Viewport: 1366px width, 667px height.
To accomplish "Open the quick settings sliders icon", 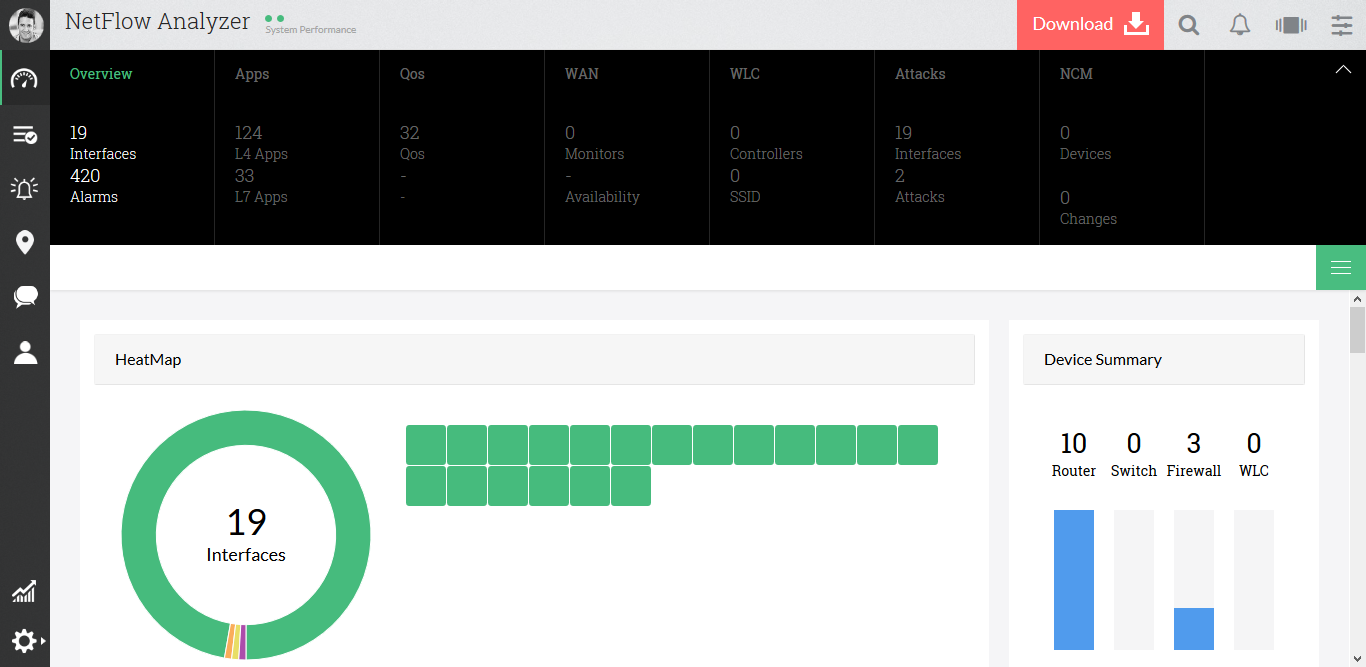I will (1342, 25).
